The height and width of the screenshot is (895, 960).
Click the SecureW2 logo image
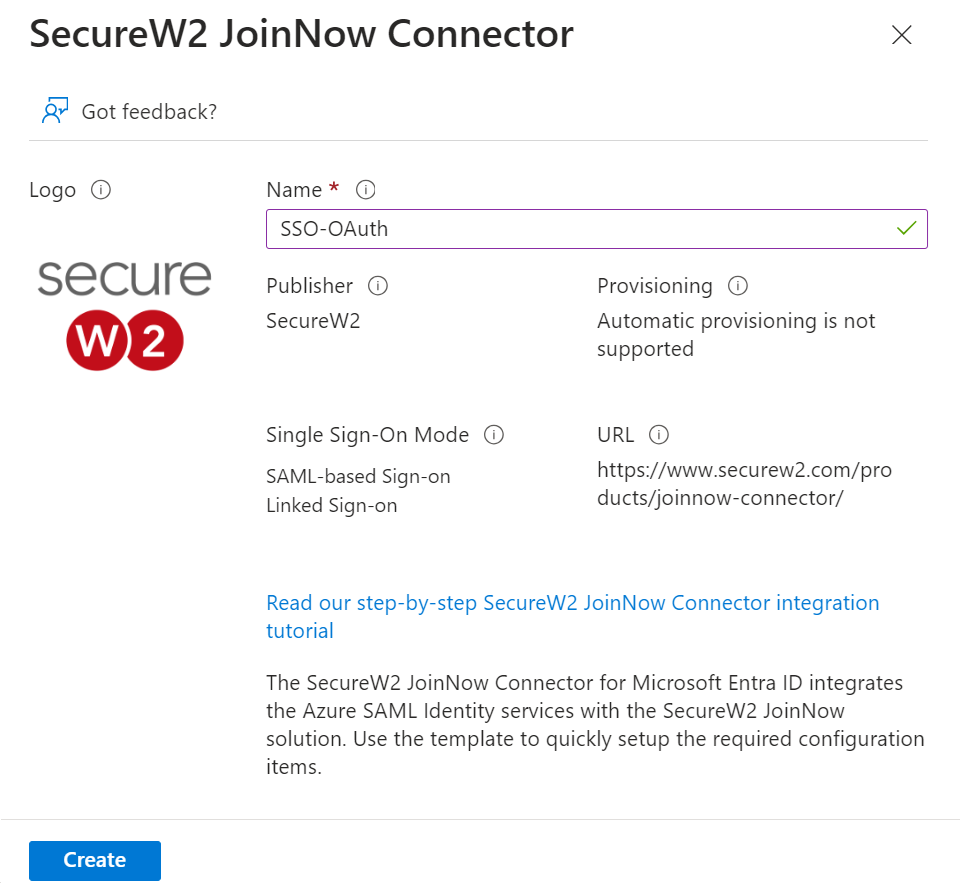[x=125, y=314]
